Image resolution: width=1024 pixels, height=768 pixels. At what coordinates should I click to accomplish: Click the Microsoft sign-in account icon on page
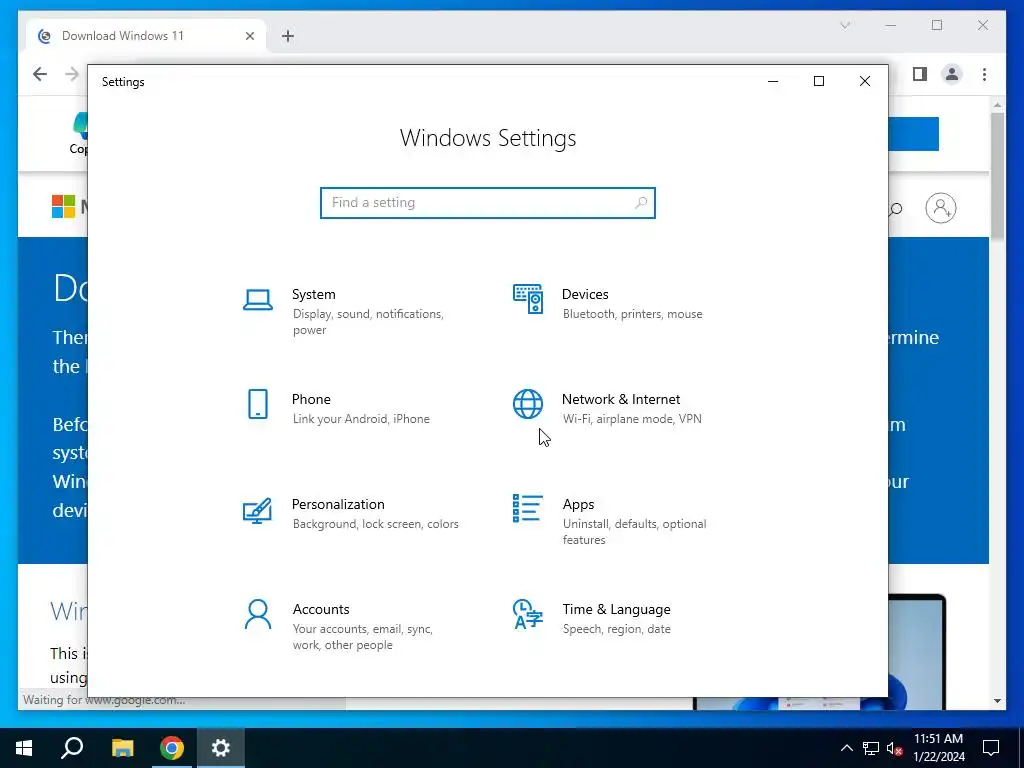coord(941,208)
